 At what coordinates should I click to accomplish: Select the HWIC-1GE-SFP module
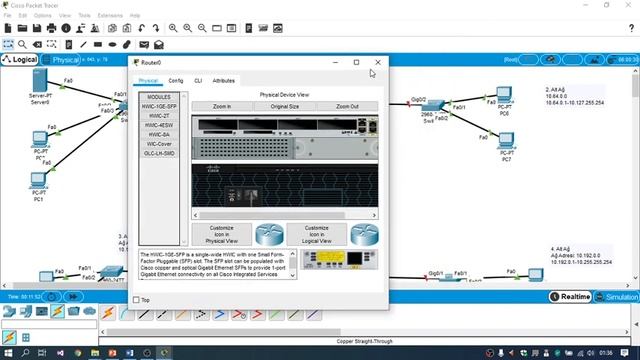tap(159, 106)
